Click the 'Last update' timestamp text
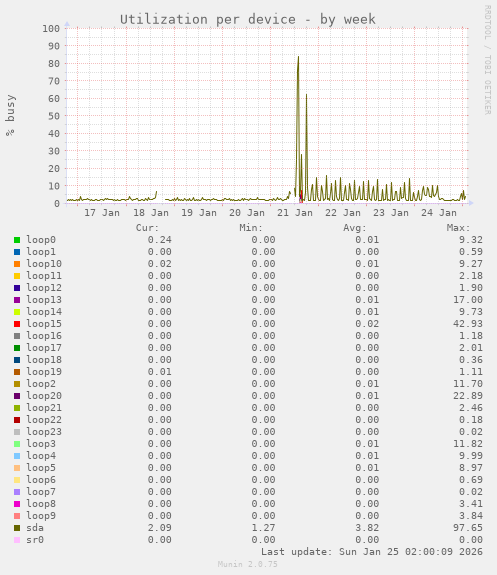Screen dimensions: 497x575 tap(372, 552)
